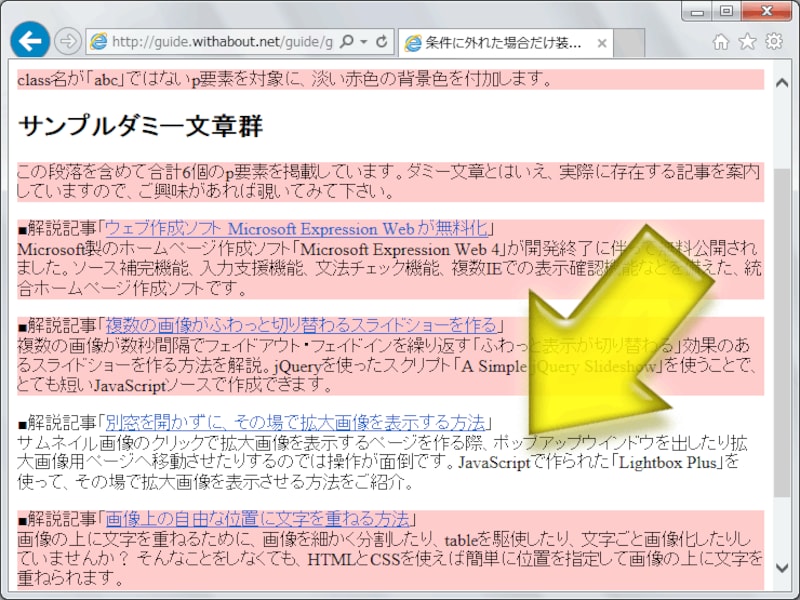Follow link 別窓を開かずに、その場で拡大画像を表示する方法
800x600 pixels.
click(295, 422)
